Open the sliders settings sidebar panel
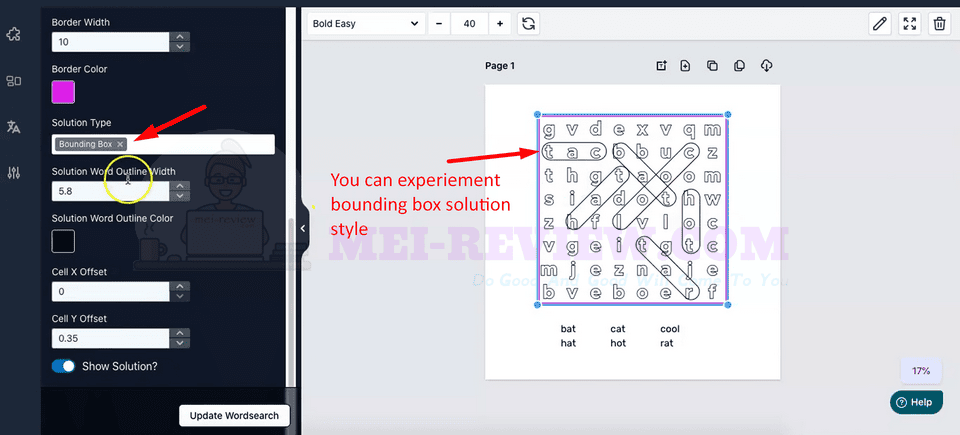 [13, 173]
